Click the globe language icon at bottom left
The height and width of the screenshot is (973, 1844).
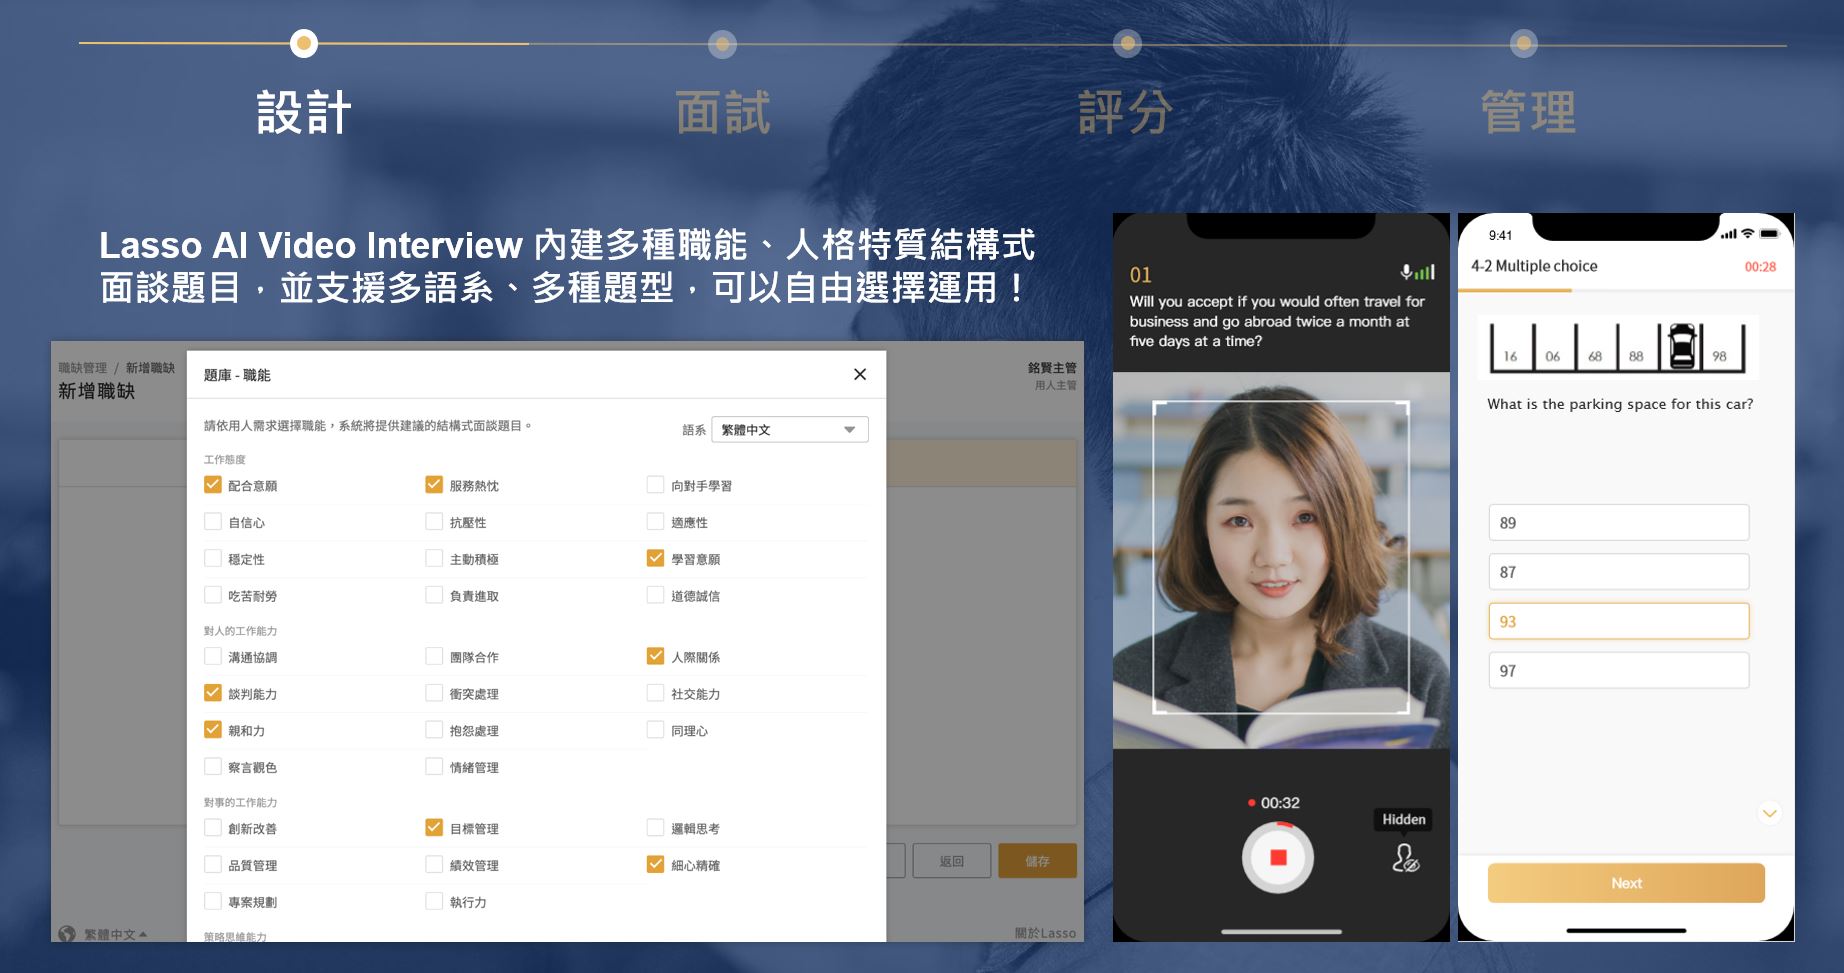[67, 933]
